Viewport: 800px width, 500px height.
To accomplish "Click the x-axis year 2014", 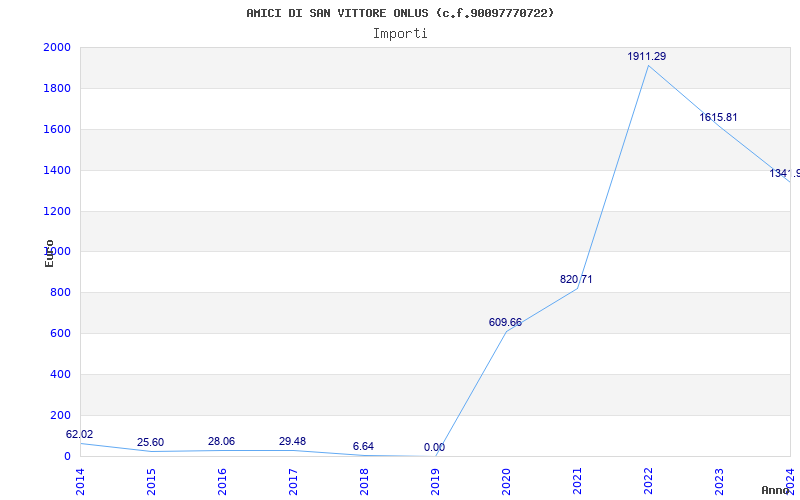I will tap(80, 482).
